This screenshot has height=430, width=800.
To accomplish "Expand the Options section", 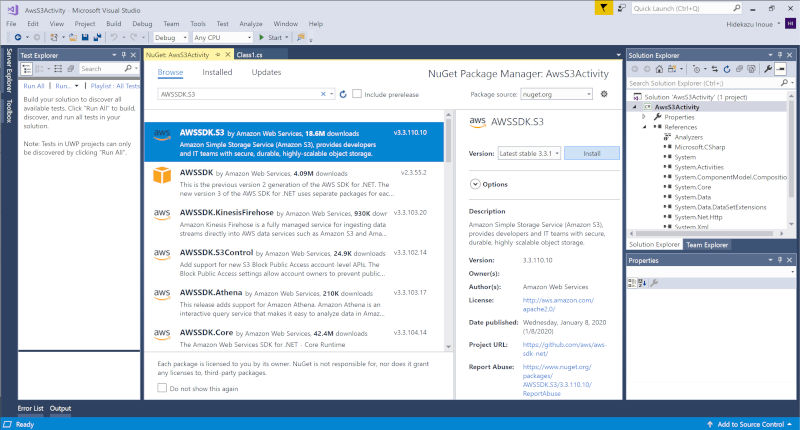I will pos(474,184).
